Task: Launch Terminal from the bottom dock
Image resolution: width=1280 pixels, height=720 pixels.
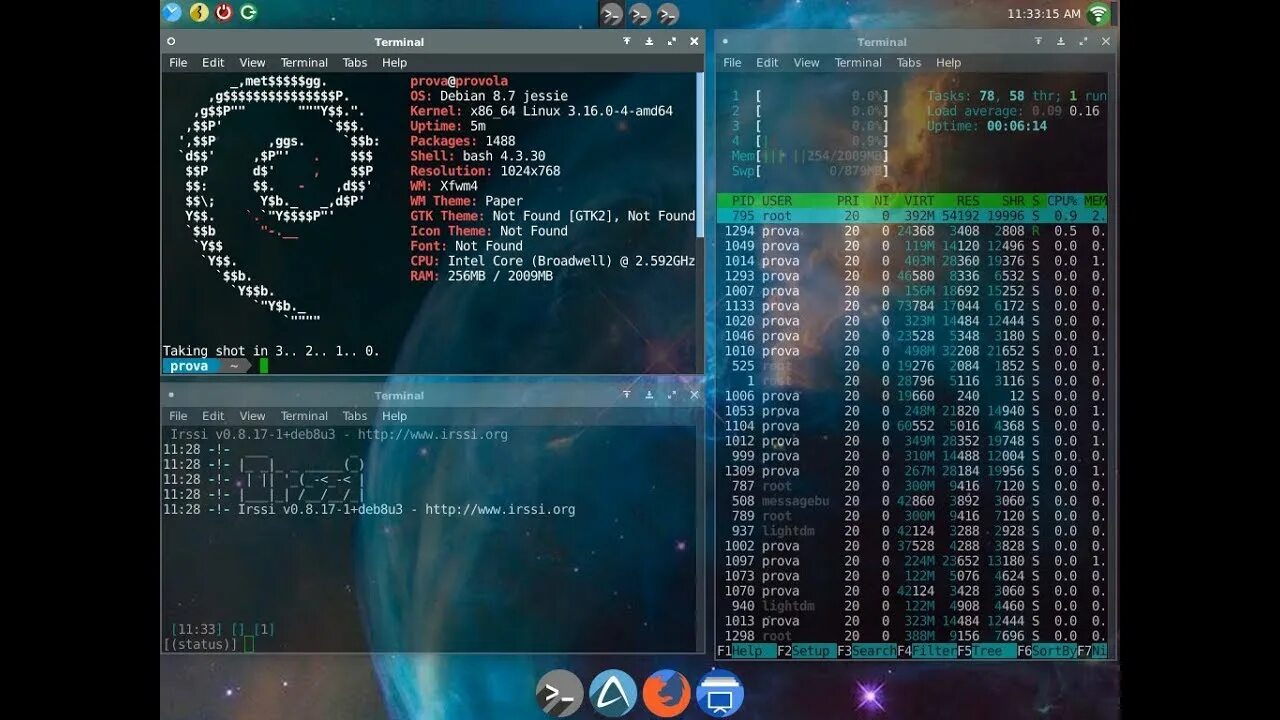Action: click(559, 693)
